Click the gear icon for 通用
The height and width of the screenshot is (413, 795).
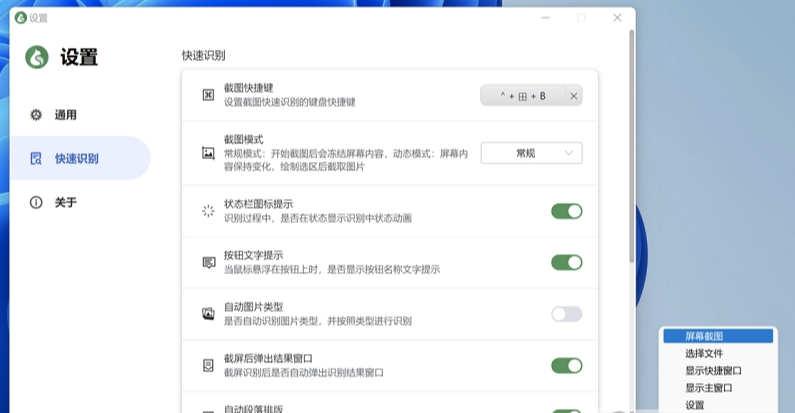[x=36, y=115]
